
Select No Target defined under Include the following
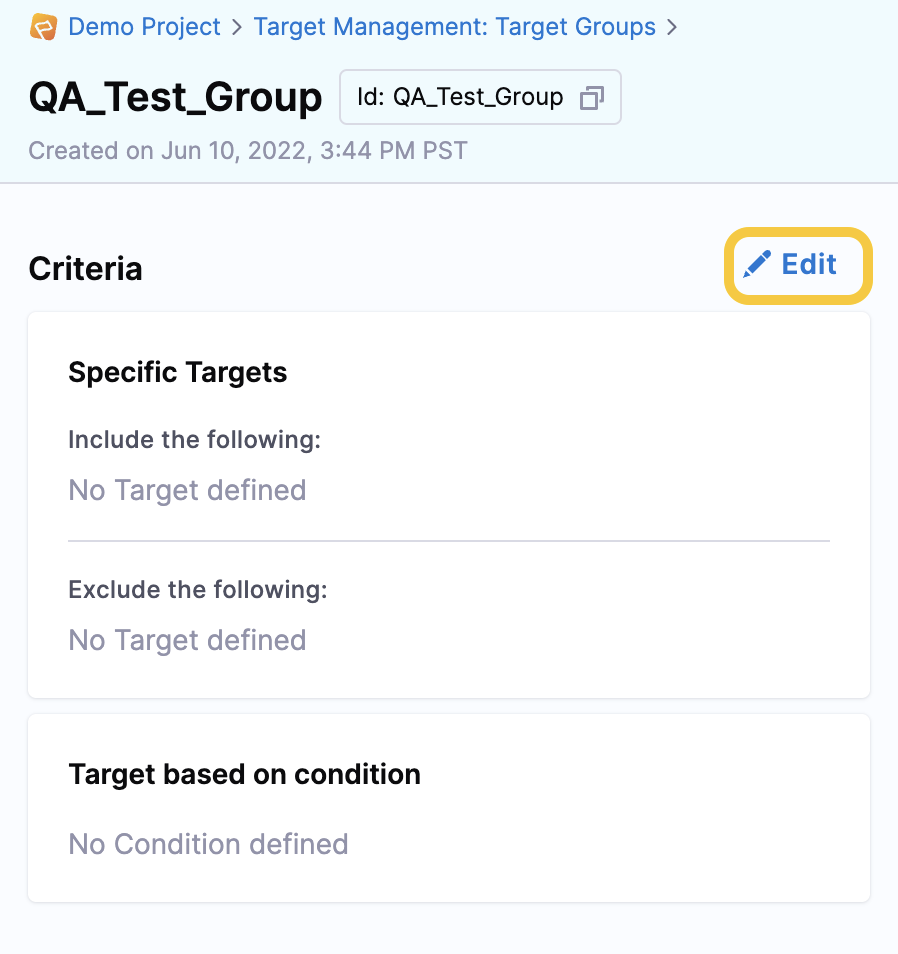pyautogui.click(x=187, y=490)
